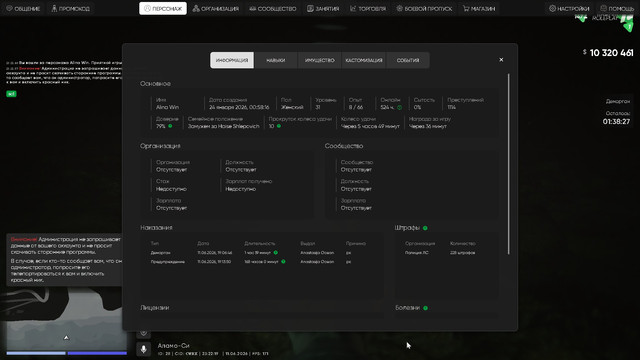The width and height of the screenshot is (640, 360).
Task: Open the Магазин shop menu
Action: click(479, 8)
